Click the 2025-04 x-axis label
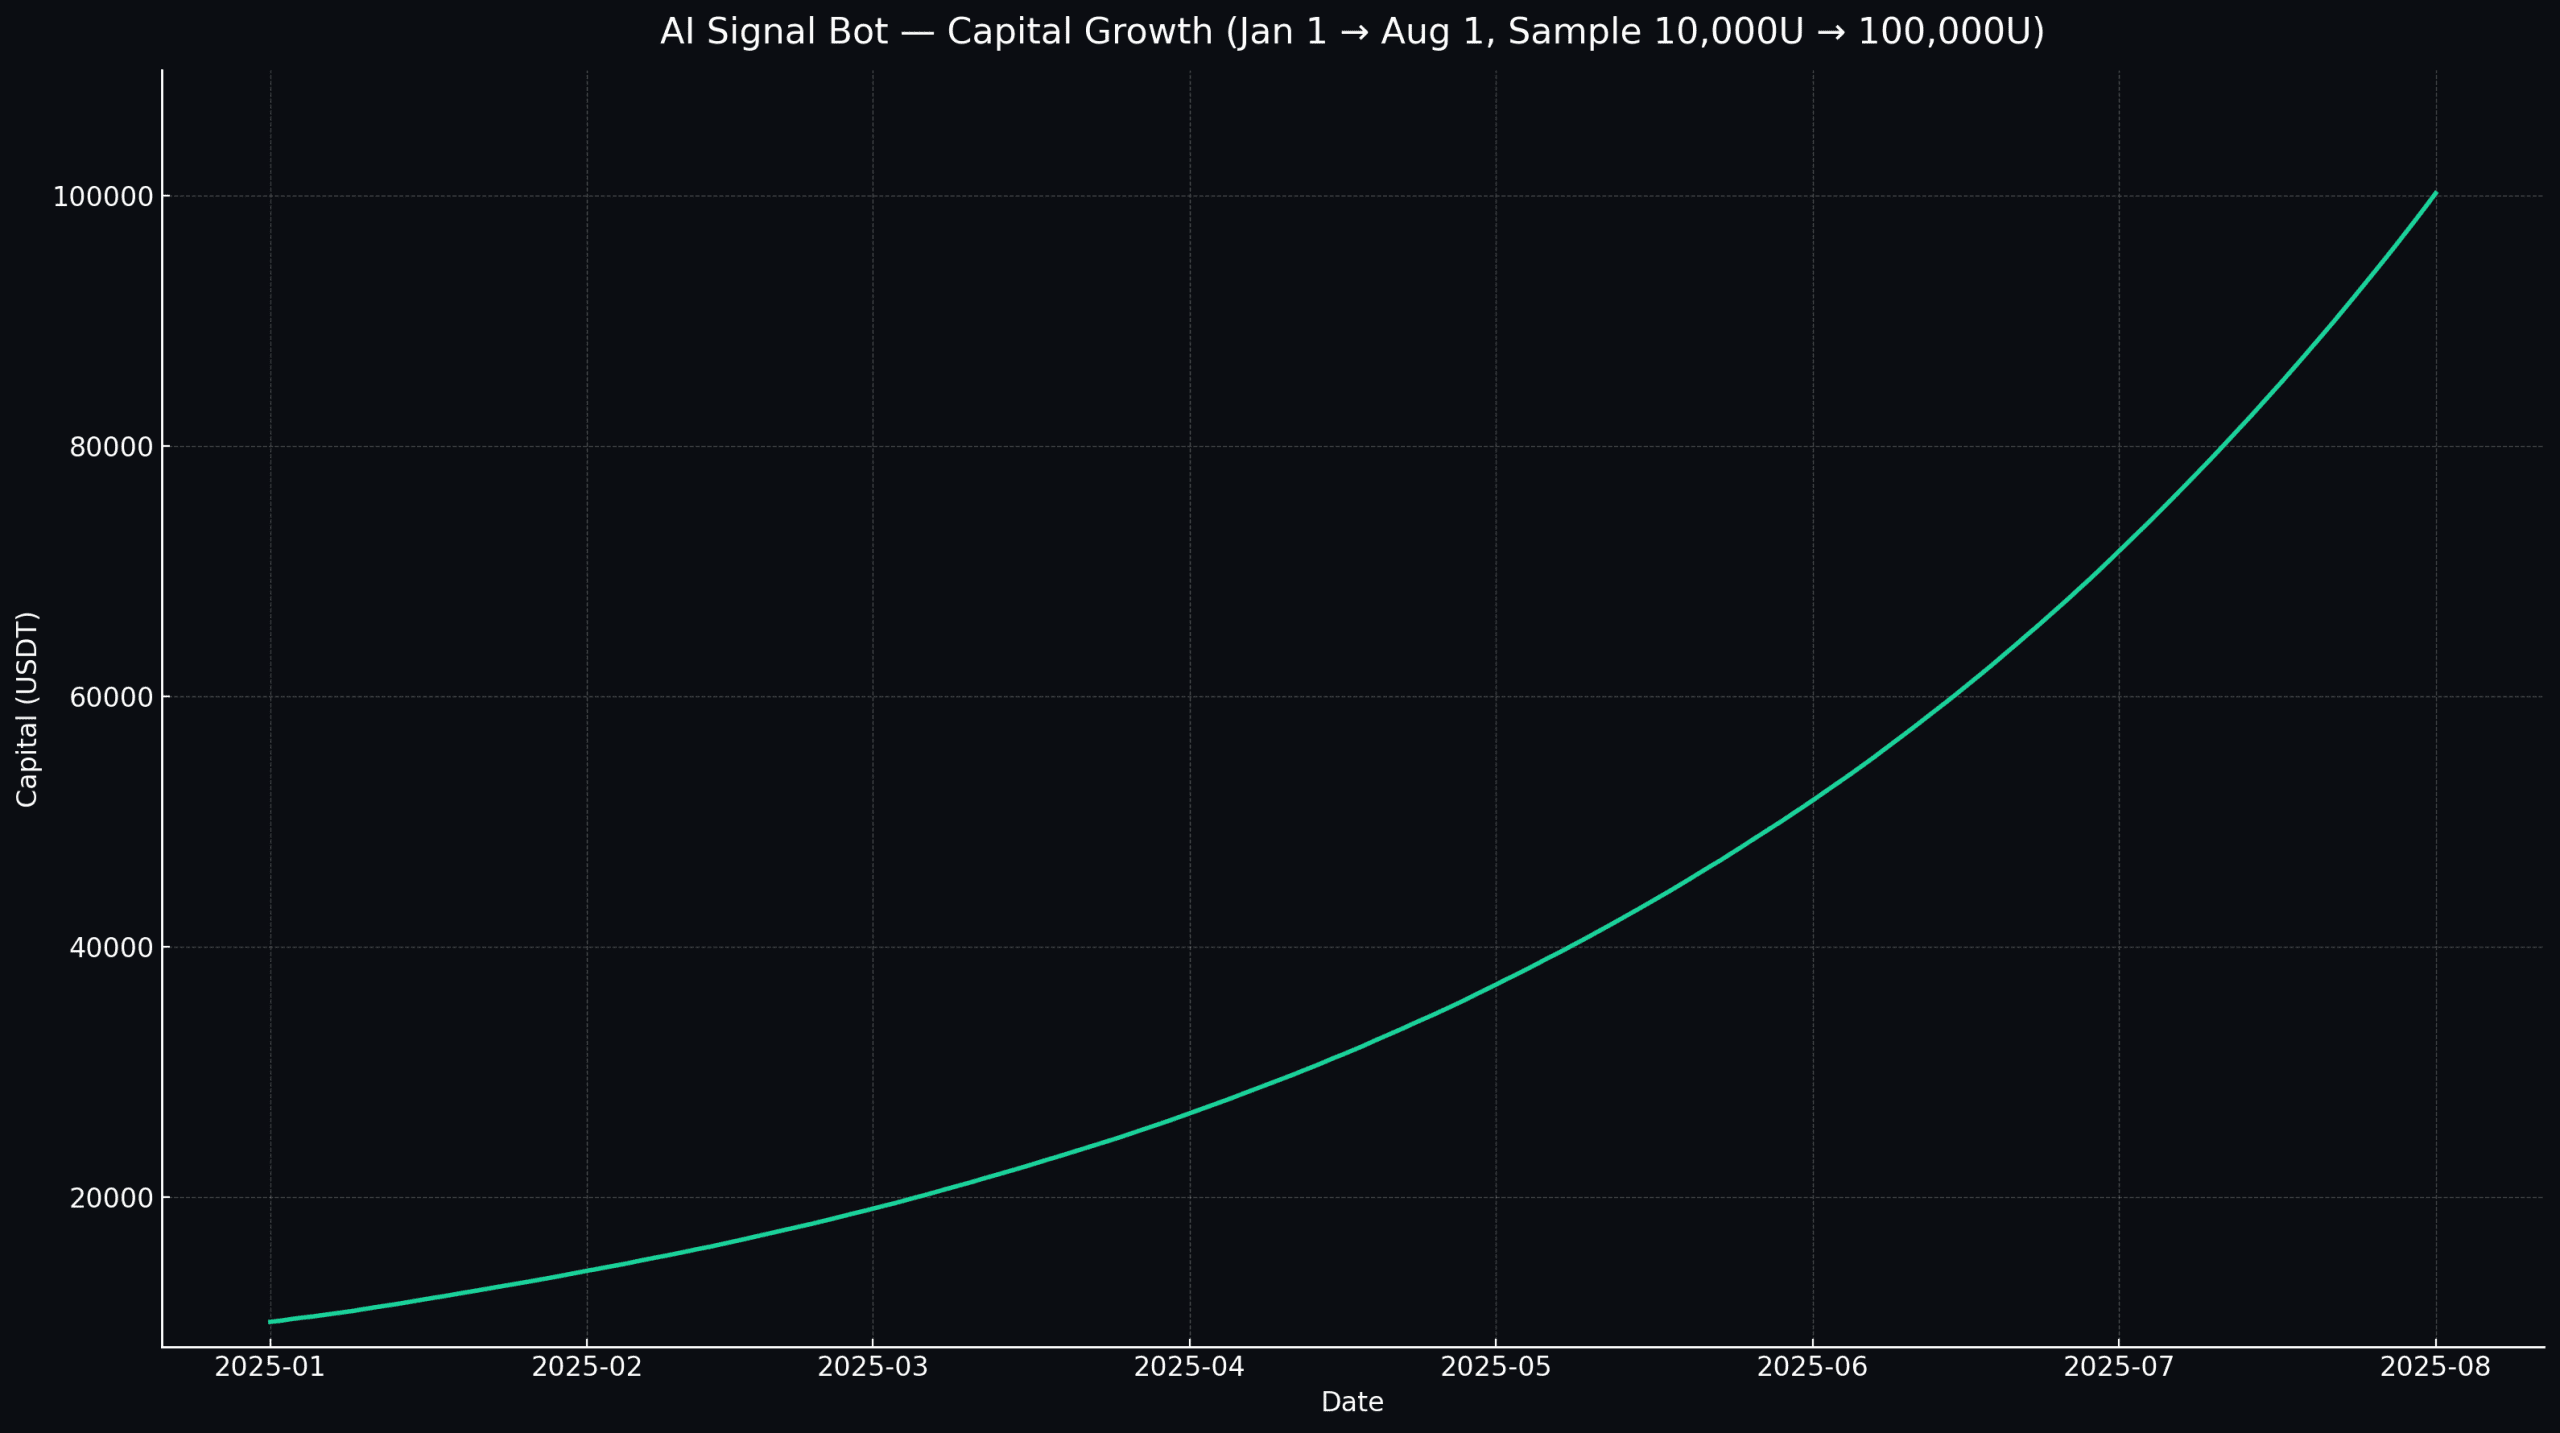This screenshot has height=1433, width=2560. click(x=1189, y=1367)
